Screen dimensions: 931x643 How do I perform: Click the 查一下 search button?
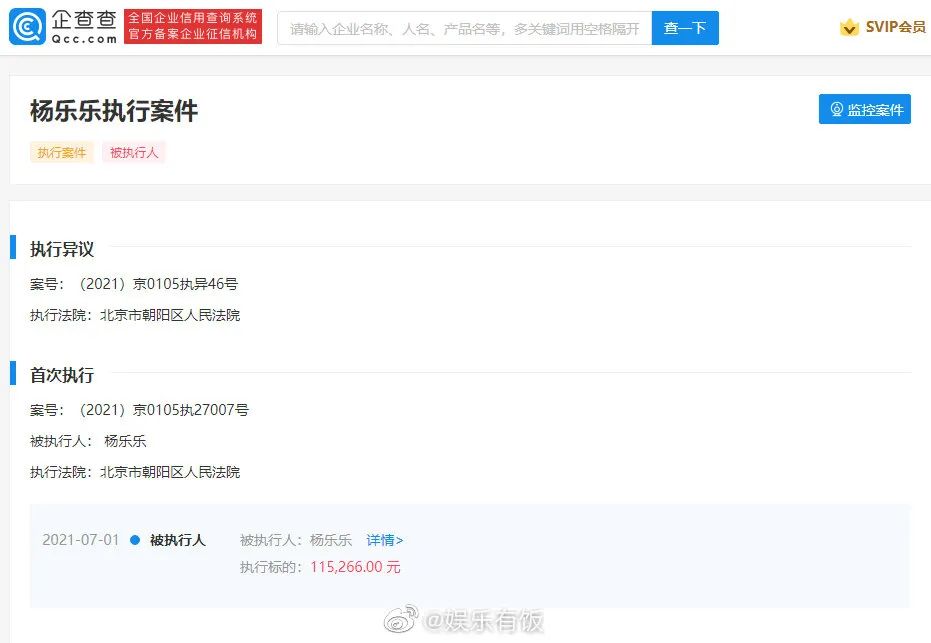tap(685, 28)
